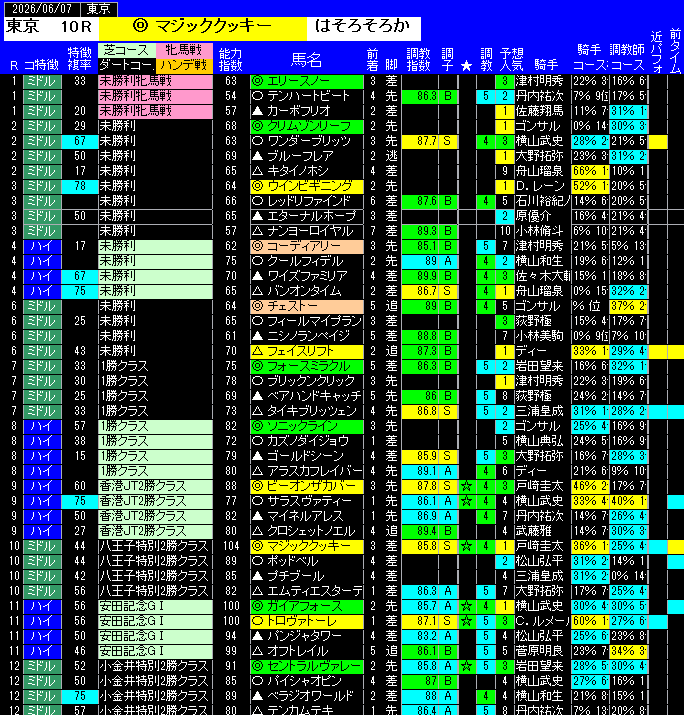Screen dimensions: 684x715
Task: Select horse クロシェットノエル
Action: tap(306, 531)
